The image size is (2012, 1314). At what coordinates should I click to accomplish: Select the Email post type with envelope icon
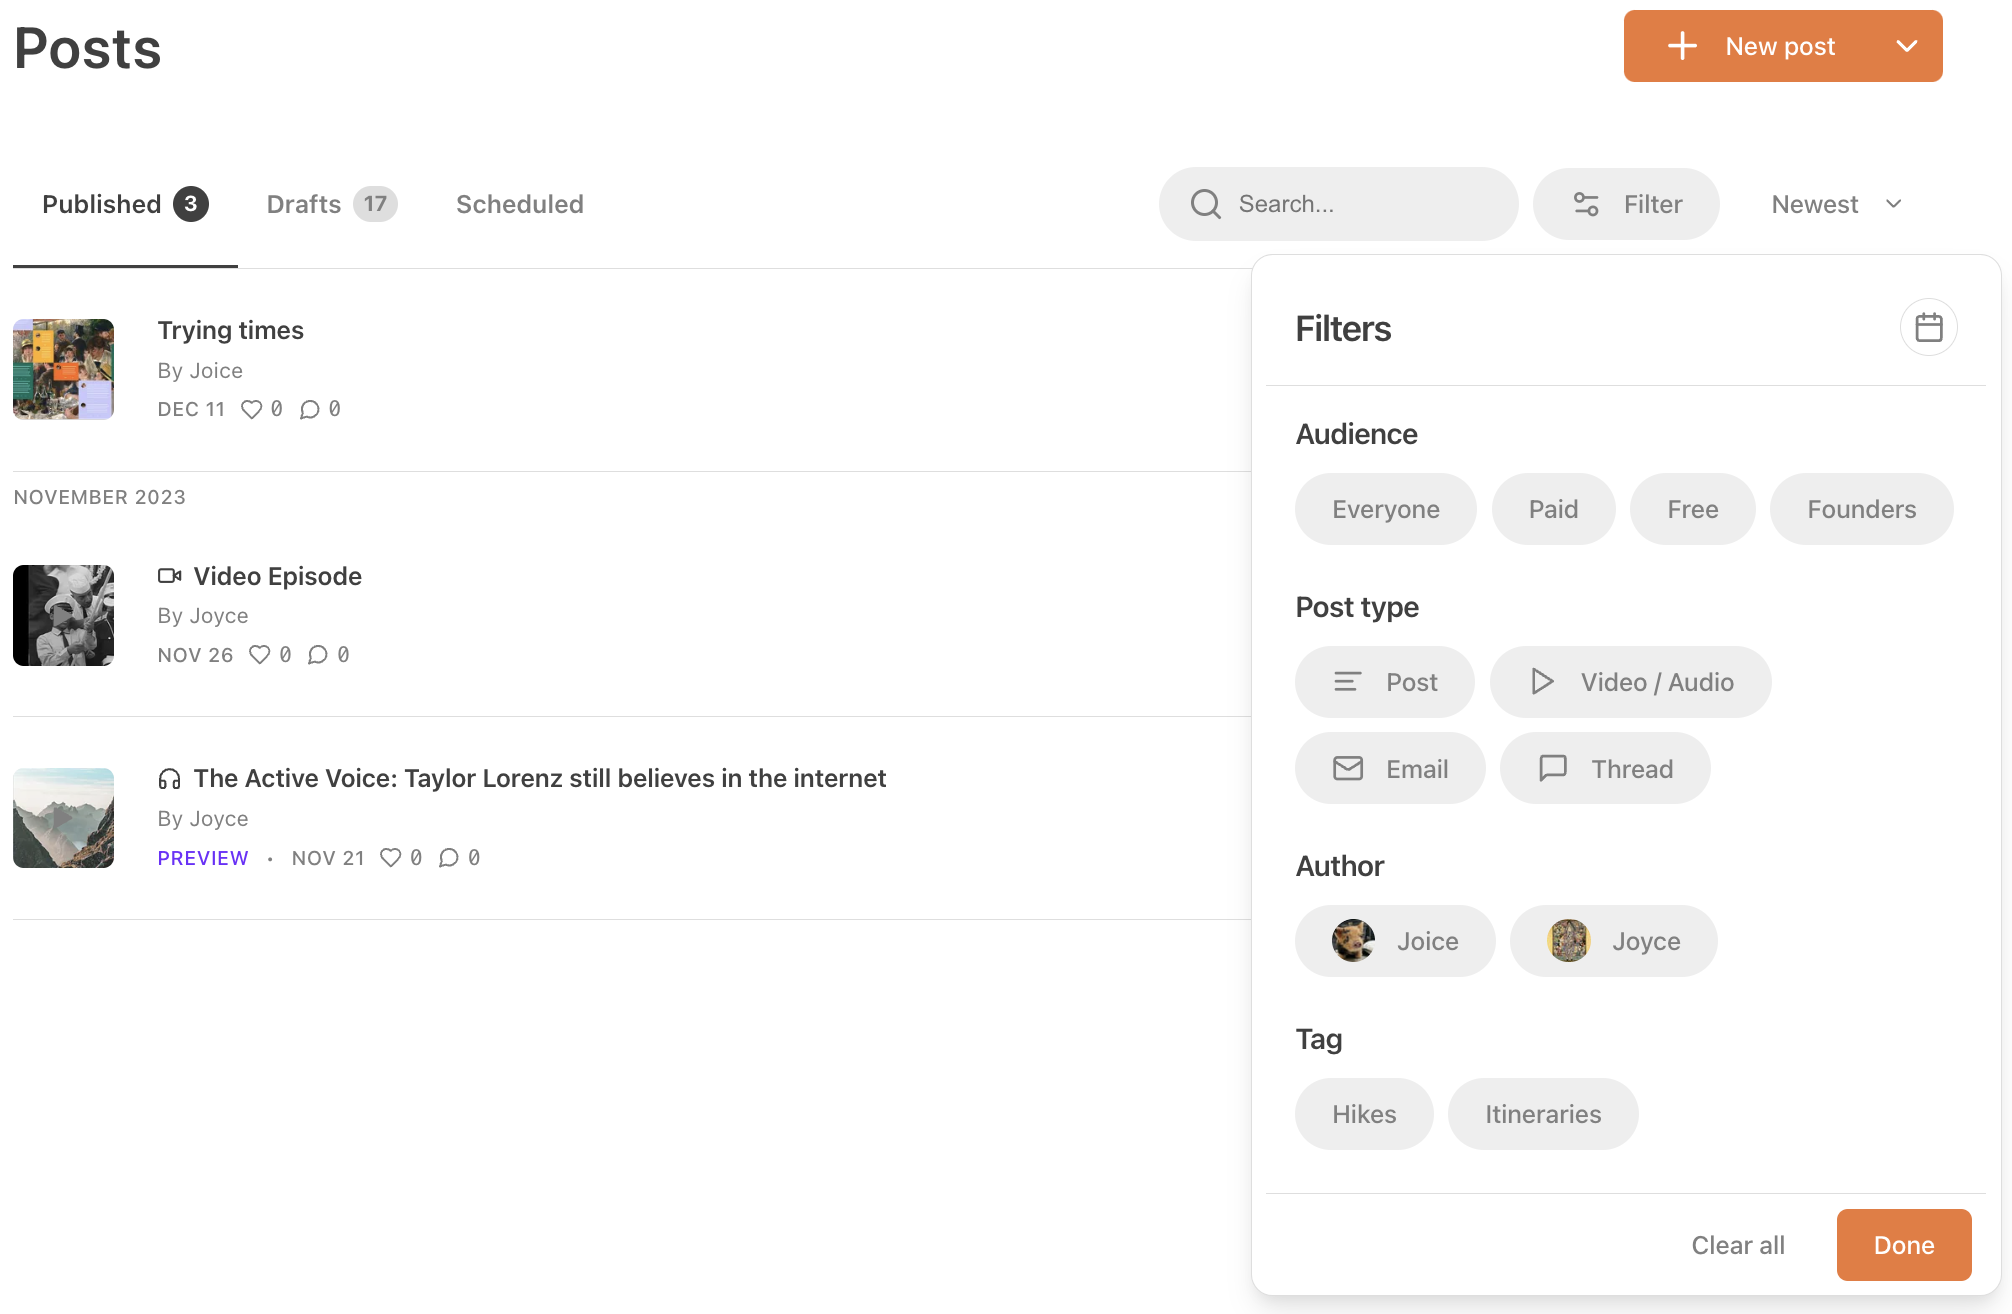point(1390,768)
